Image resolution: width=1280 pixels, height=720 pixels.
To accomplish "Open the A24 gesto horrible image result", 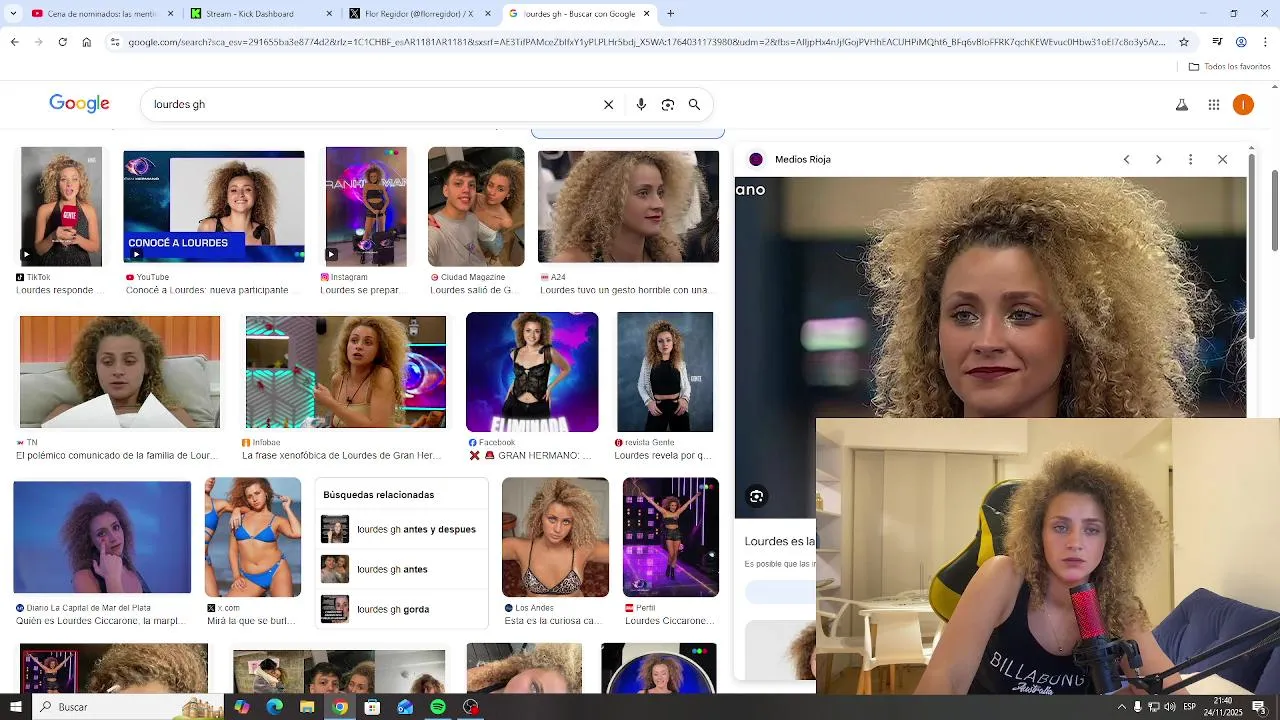I will [628, 207].
